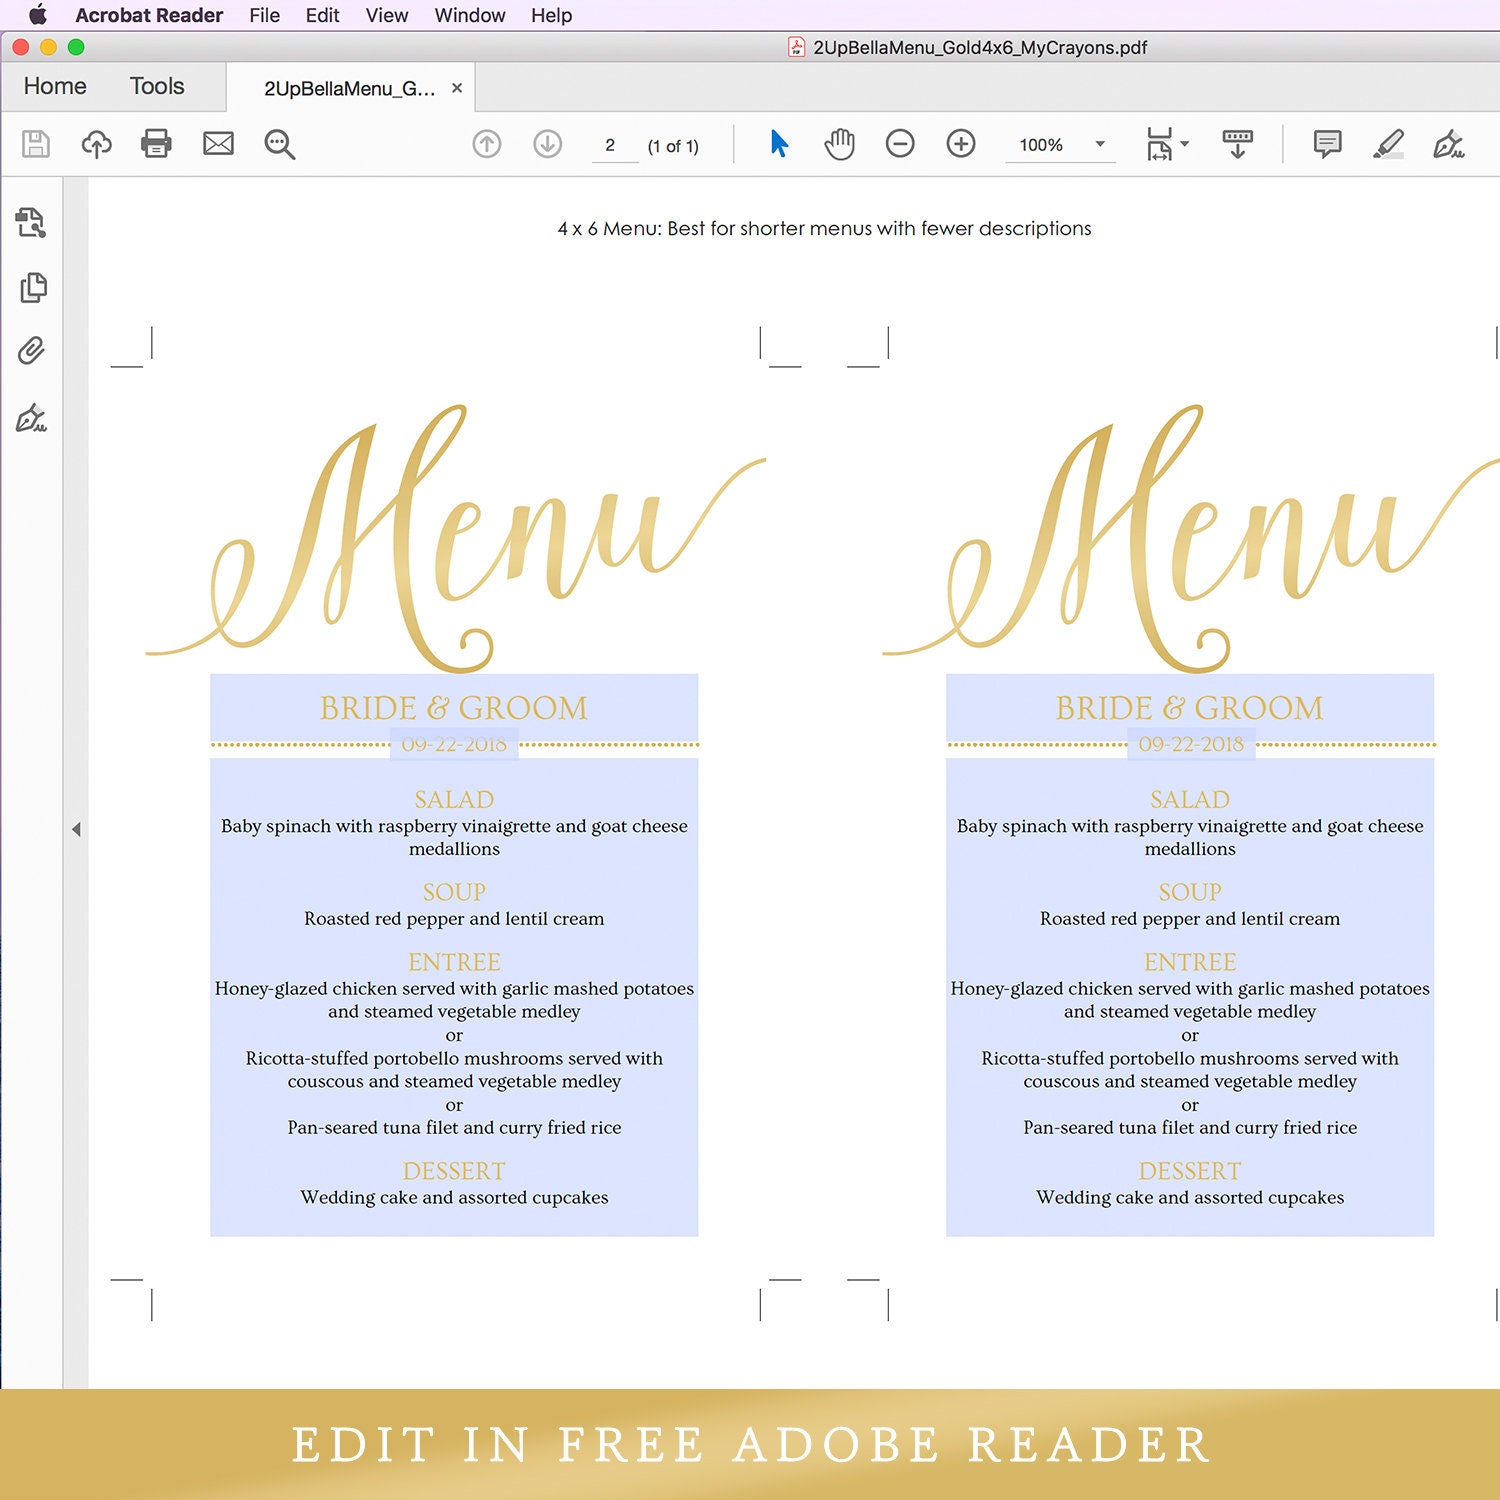Click the page number input field
The width and height of the screenshot is (1500, 1500).
[x=612, y=144]
